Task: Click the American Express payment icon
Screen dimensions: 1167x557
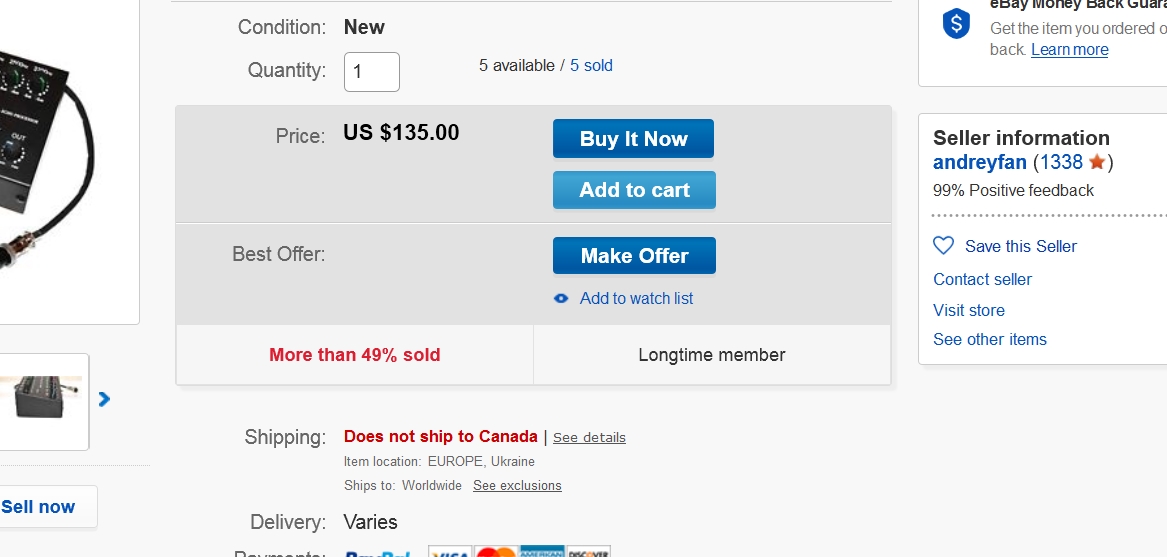Action: [541, 553]
